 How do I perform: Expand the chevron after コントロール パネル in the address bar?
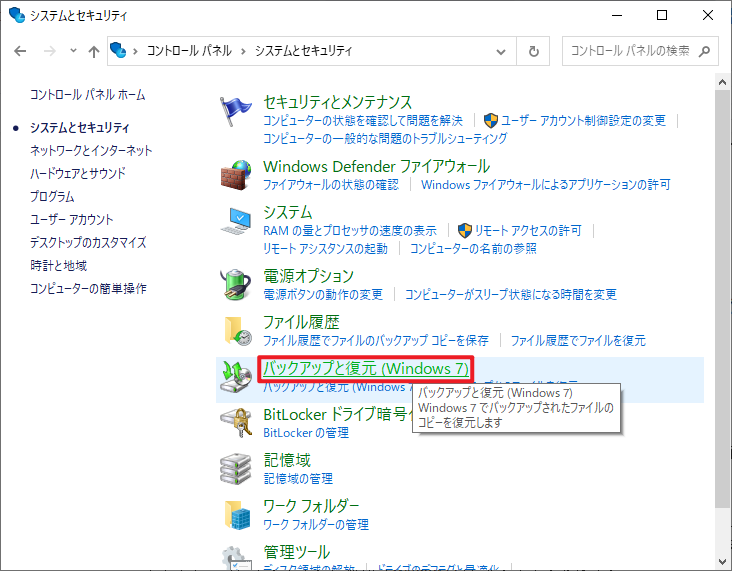pos(243,51)
